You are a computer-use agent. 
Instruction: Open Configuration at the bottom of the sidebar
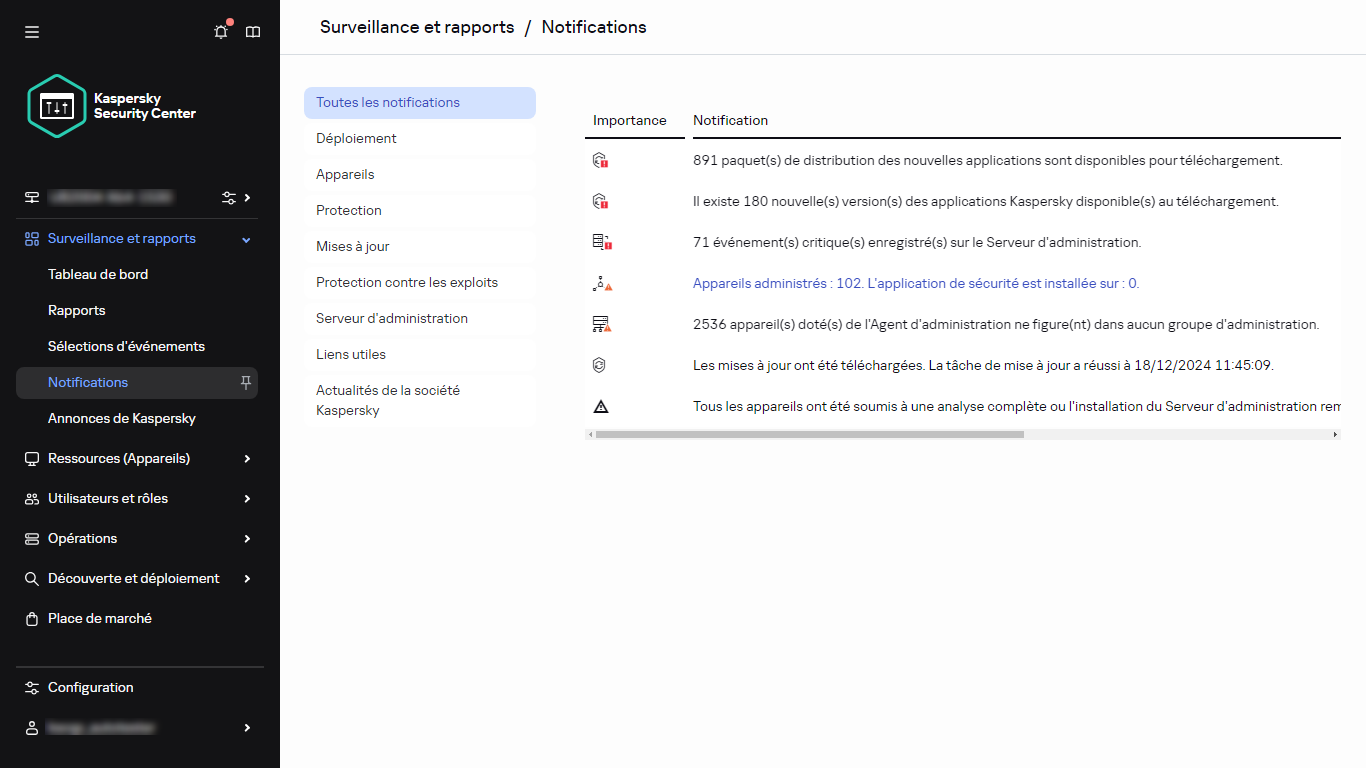tap(90, 687)
